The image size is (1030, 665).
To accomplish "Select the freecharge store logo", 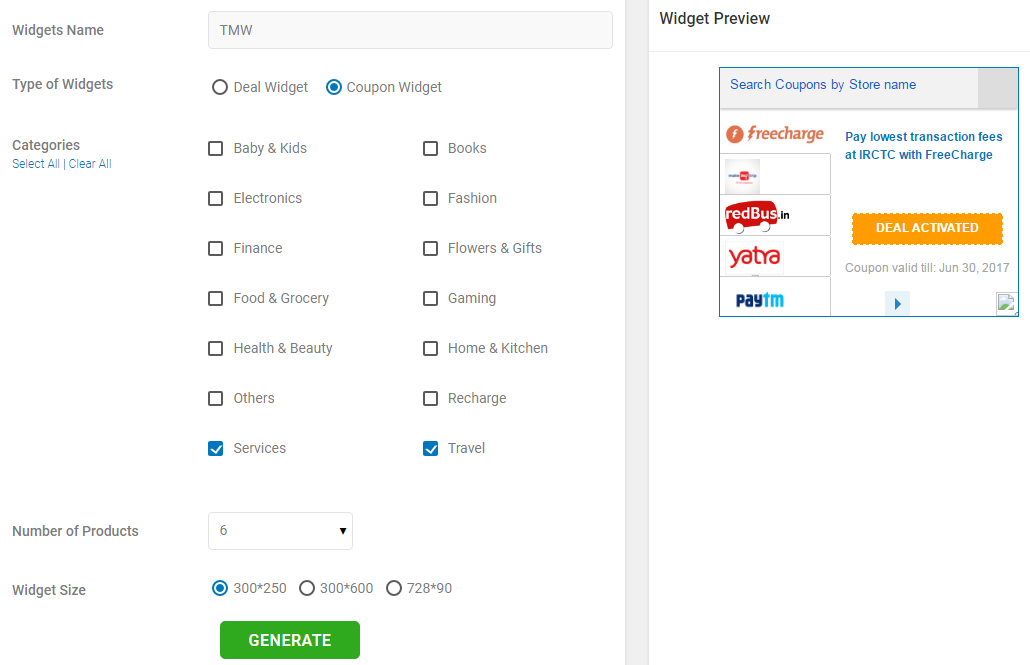I will (774, 134).
